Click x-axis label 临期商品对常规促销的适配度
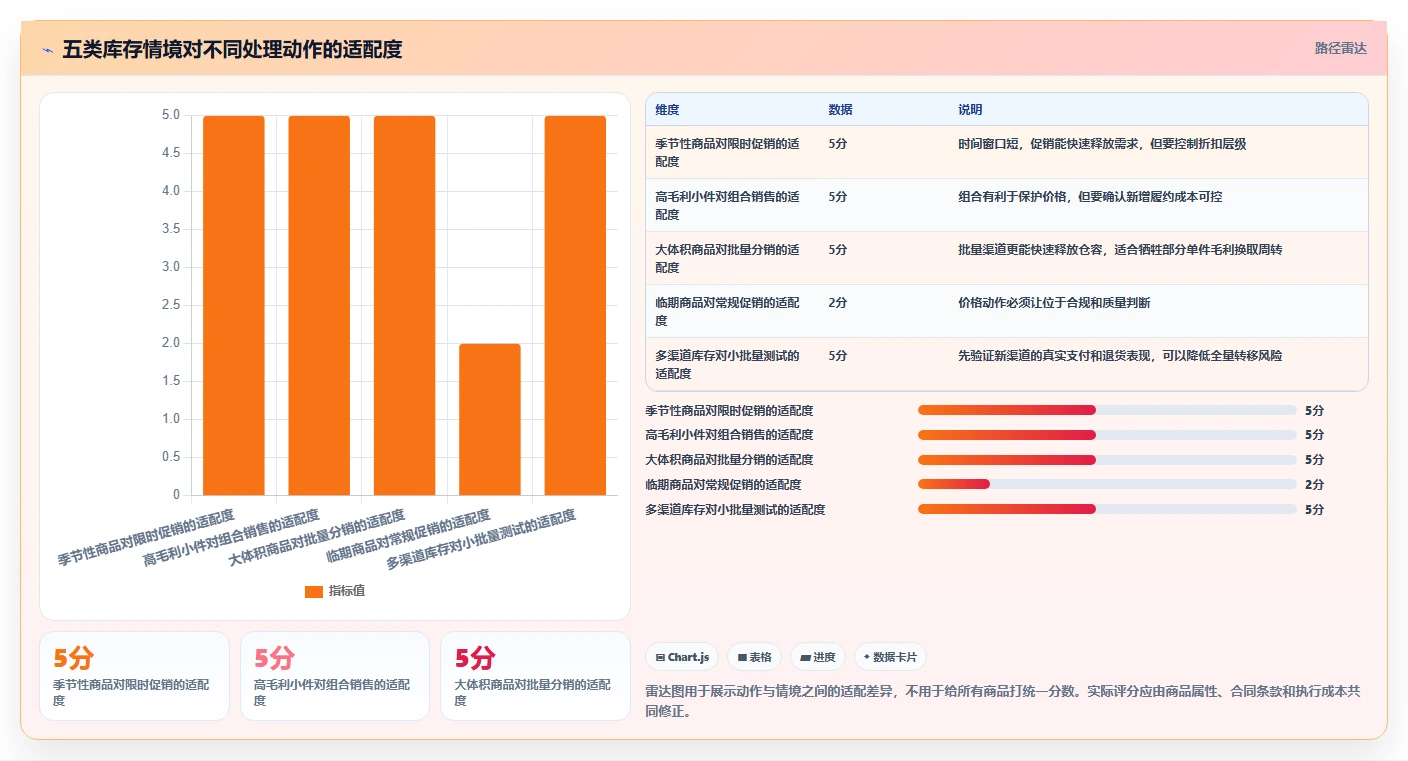 click(408, 536)
